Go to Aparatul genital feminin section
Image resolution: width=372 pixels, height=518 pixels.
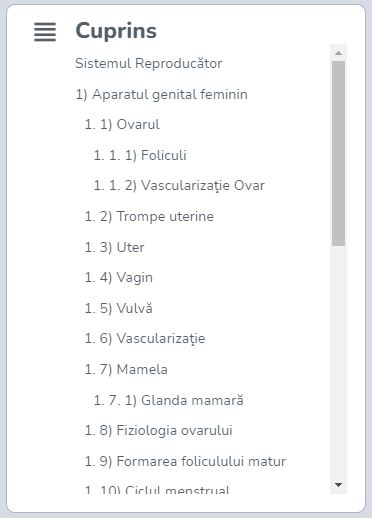(x=161, y=94)
